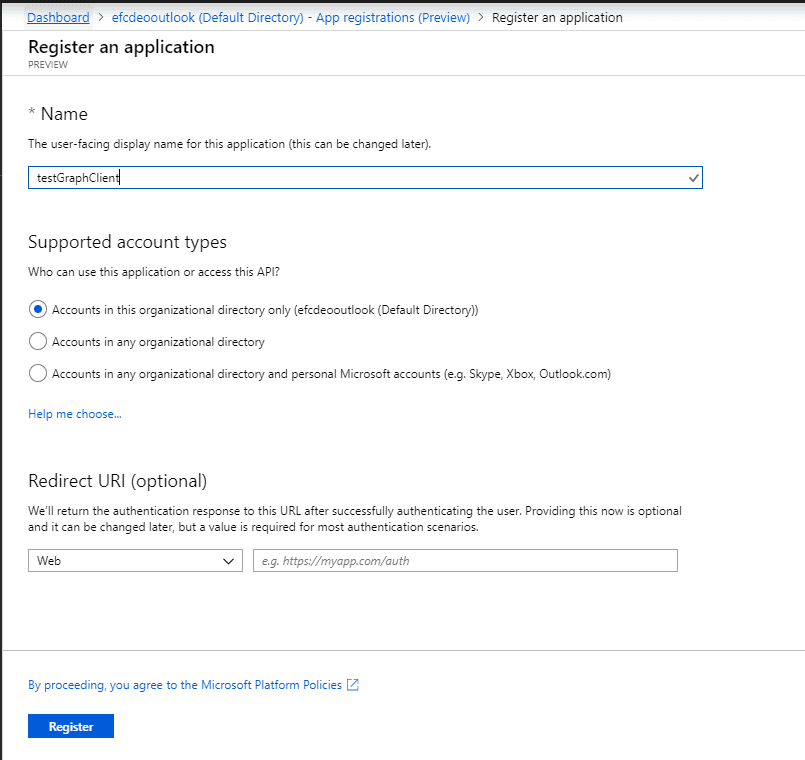Click the chevron after Dashboard breadcrumb

tap(101, 17)
